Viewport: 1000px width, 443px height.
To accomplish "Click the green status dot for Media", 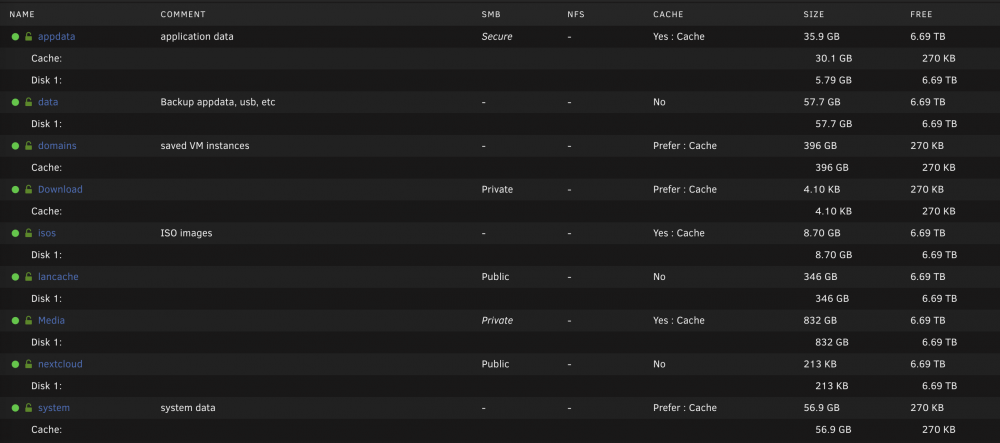I will [x=15, y=321].
